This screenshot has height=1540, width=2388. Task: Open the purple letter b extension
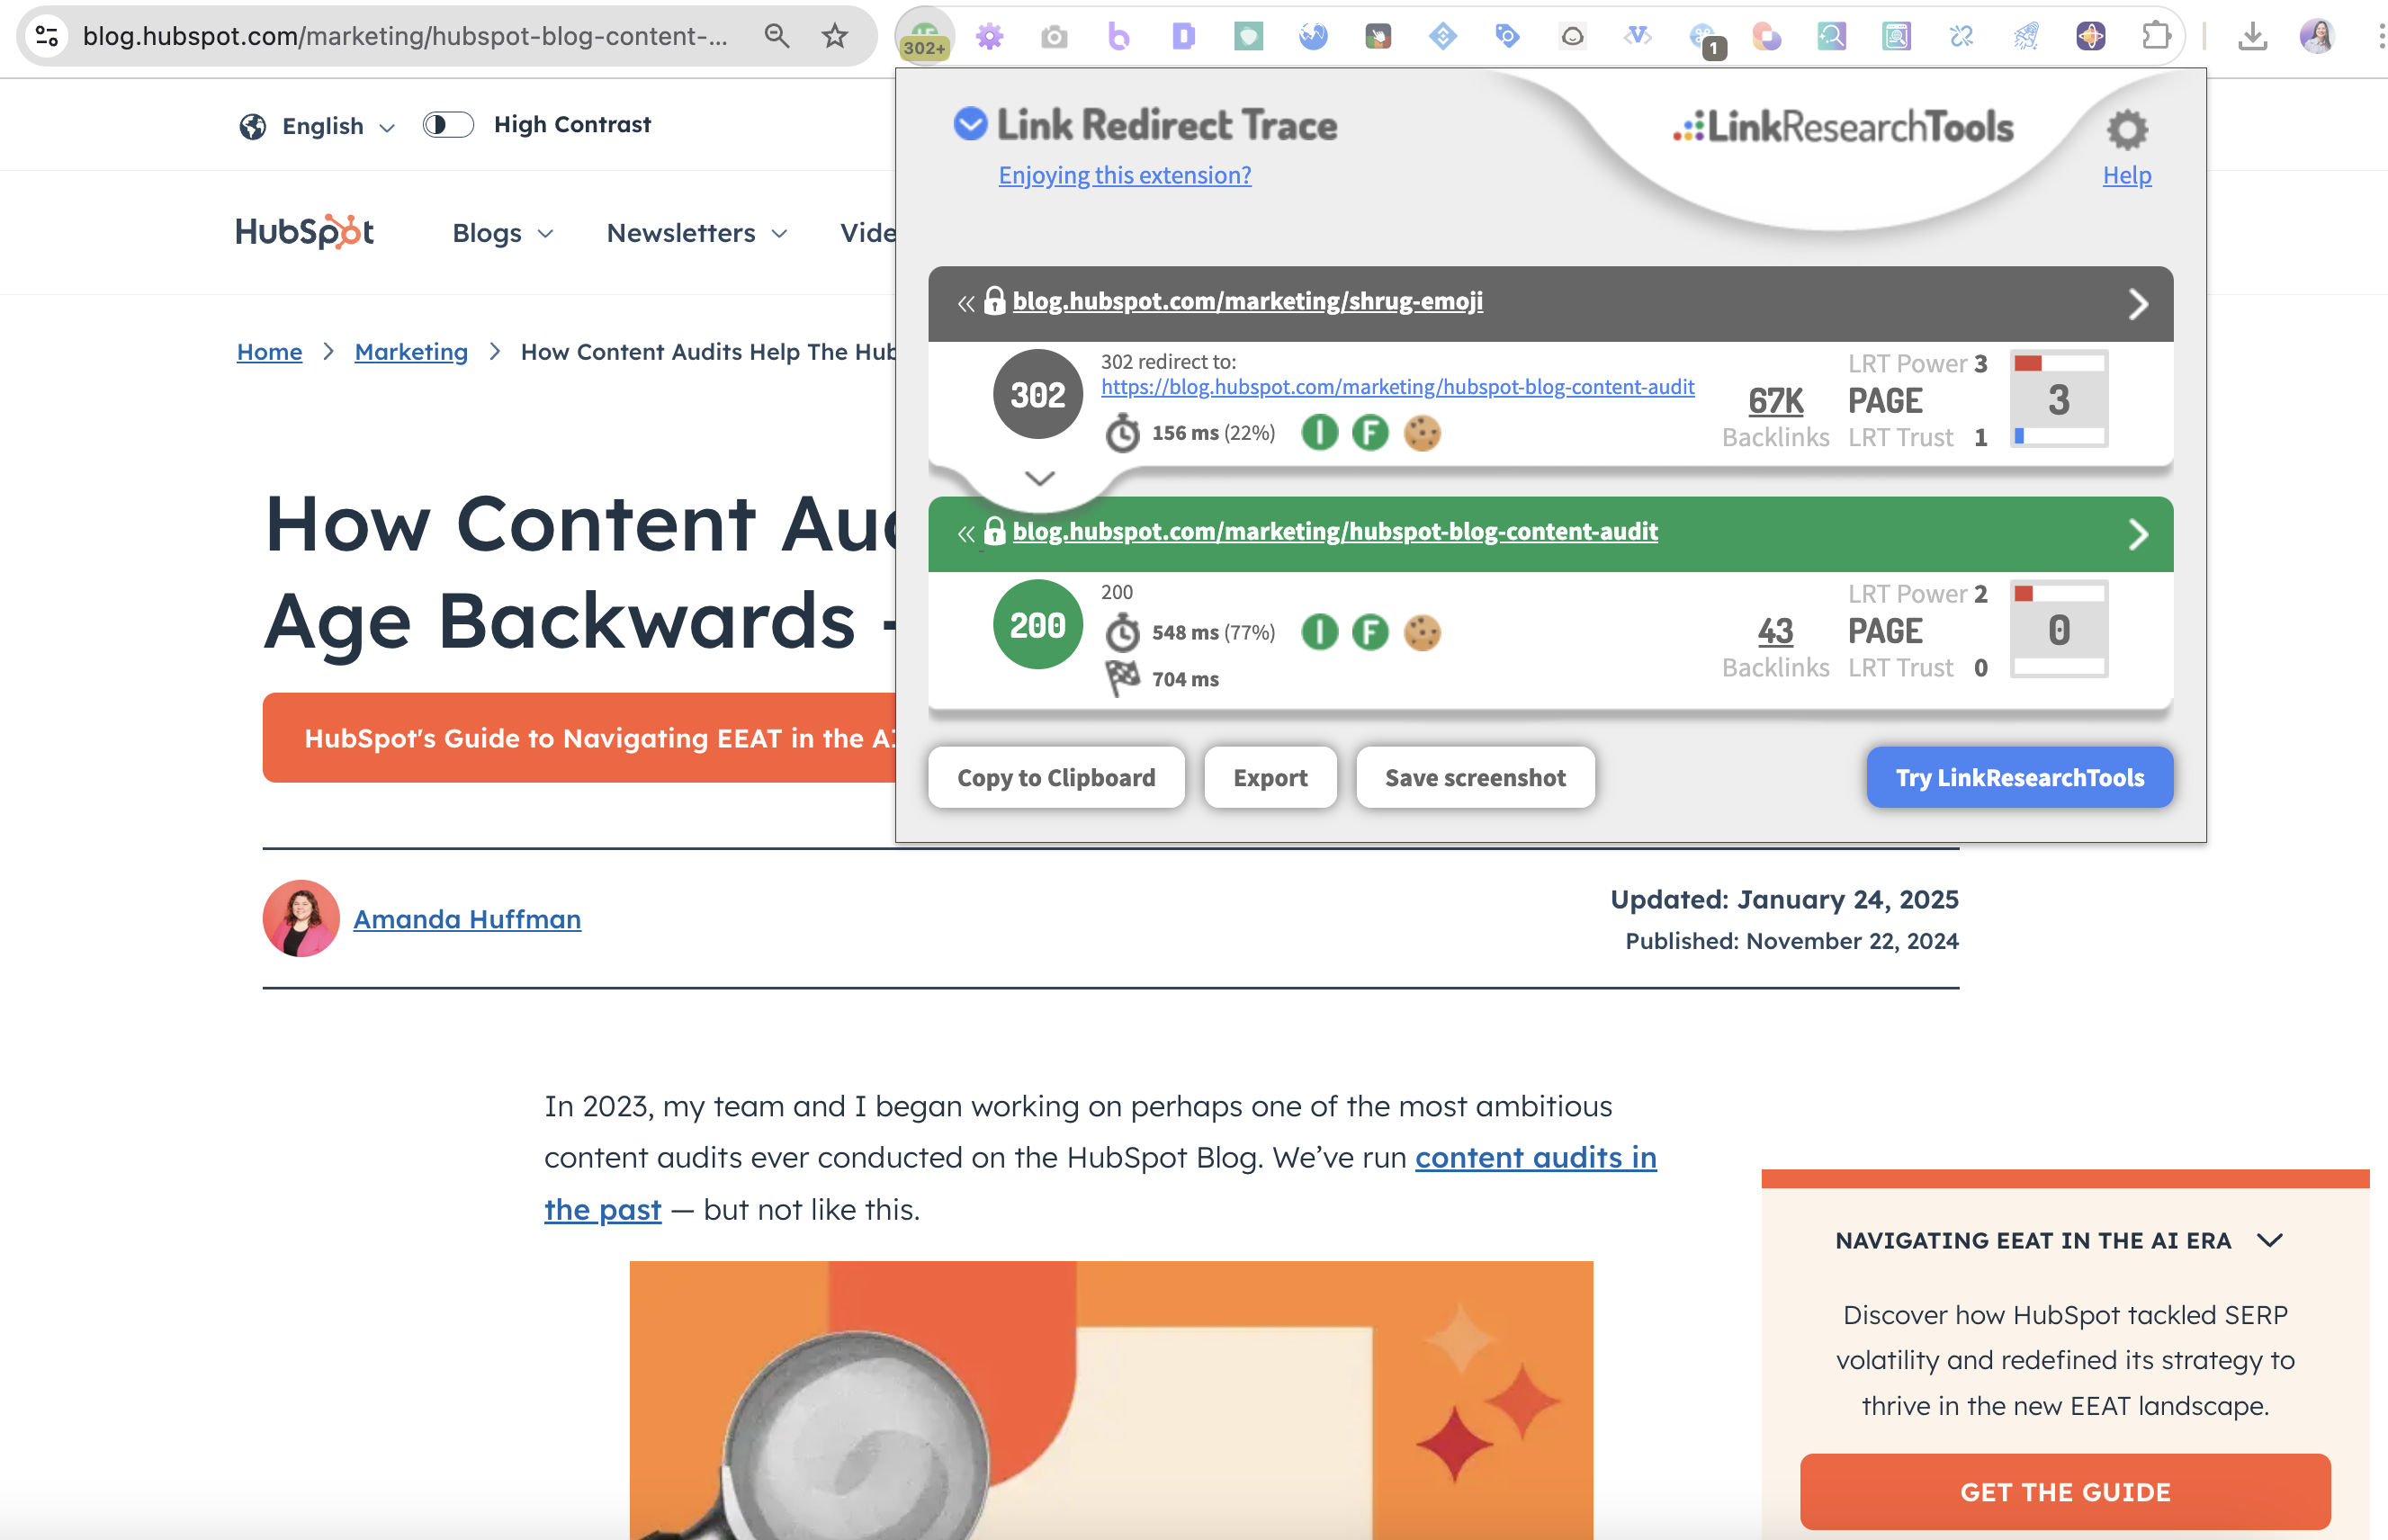(1119, 37)
